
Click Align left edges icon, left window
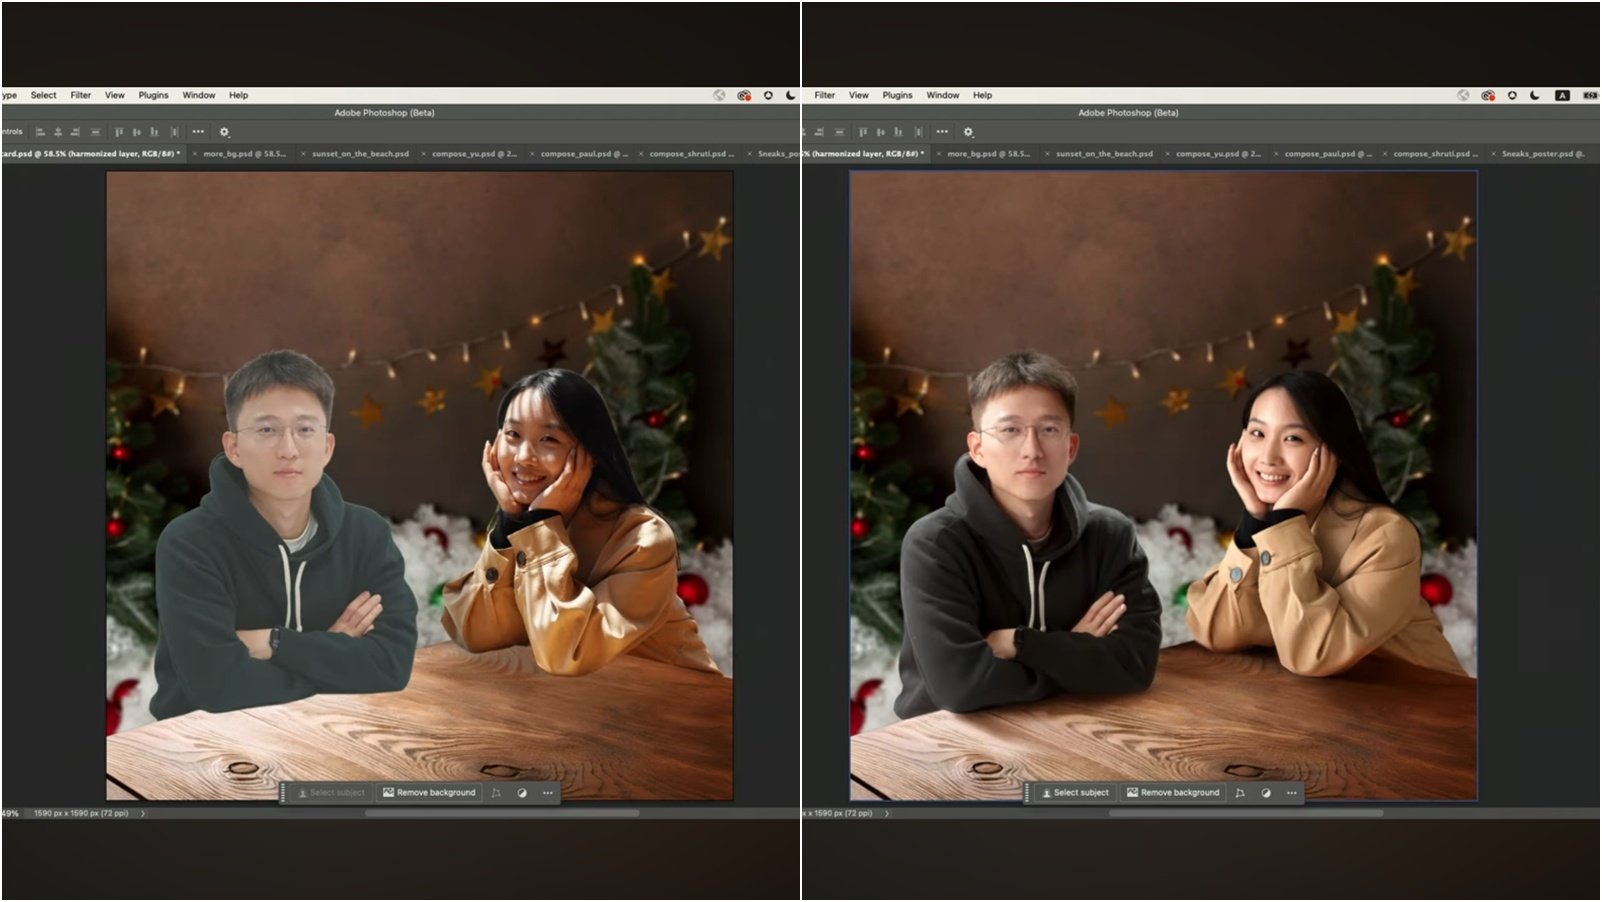(40, 131)
